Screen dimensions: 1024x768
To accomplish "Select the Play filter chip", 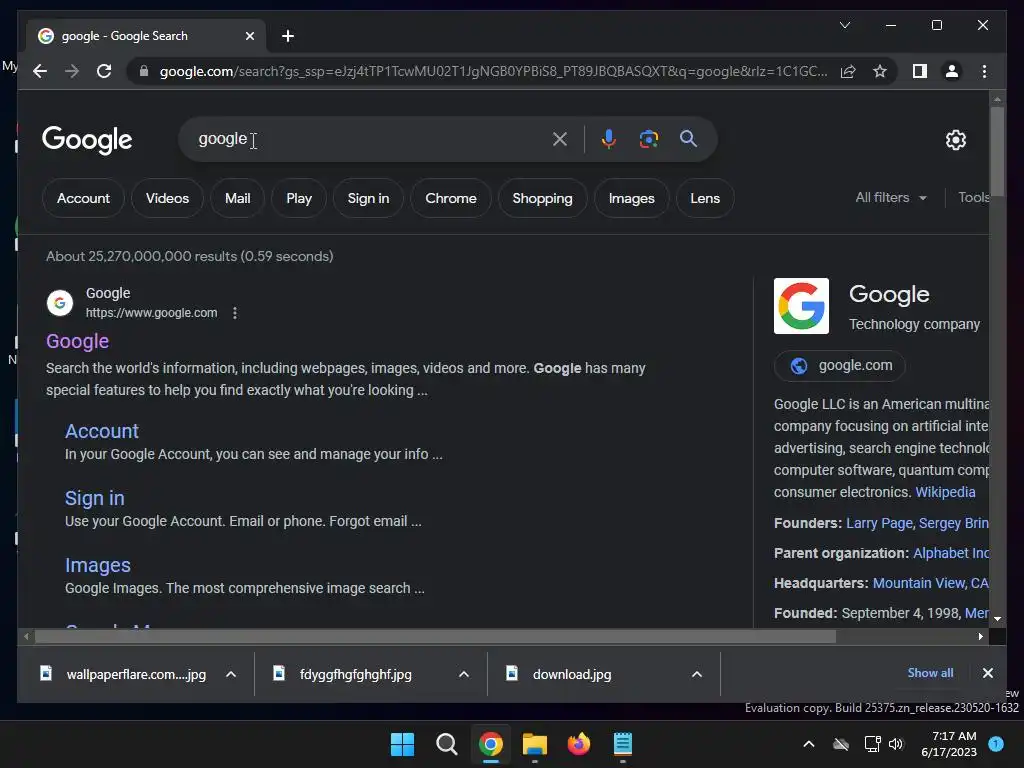I will click(x=299, y=198).
